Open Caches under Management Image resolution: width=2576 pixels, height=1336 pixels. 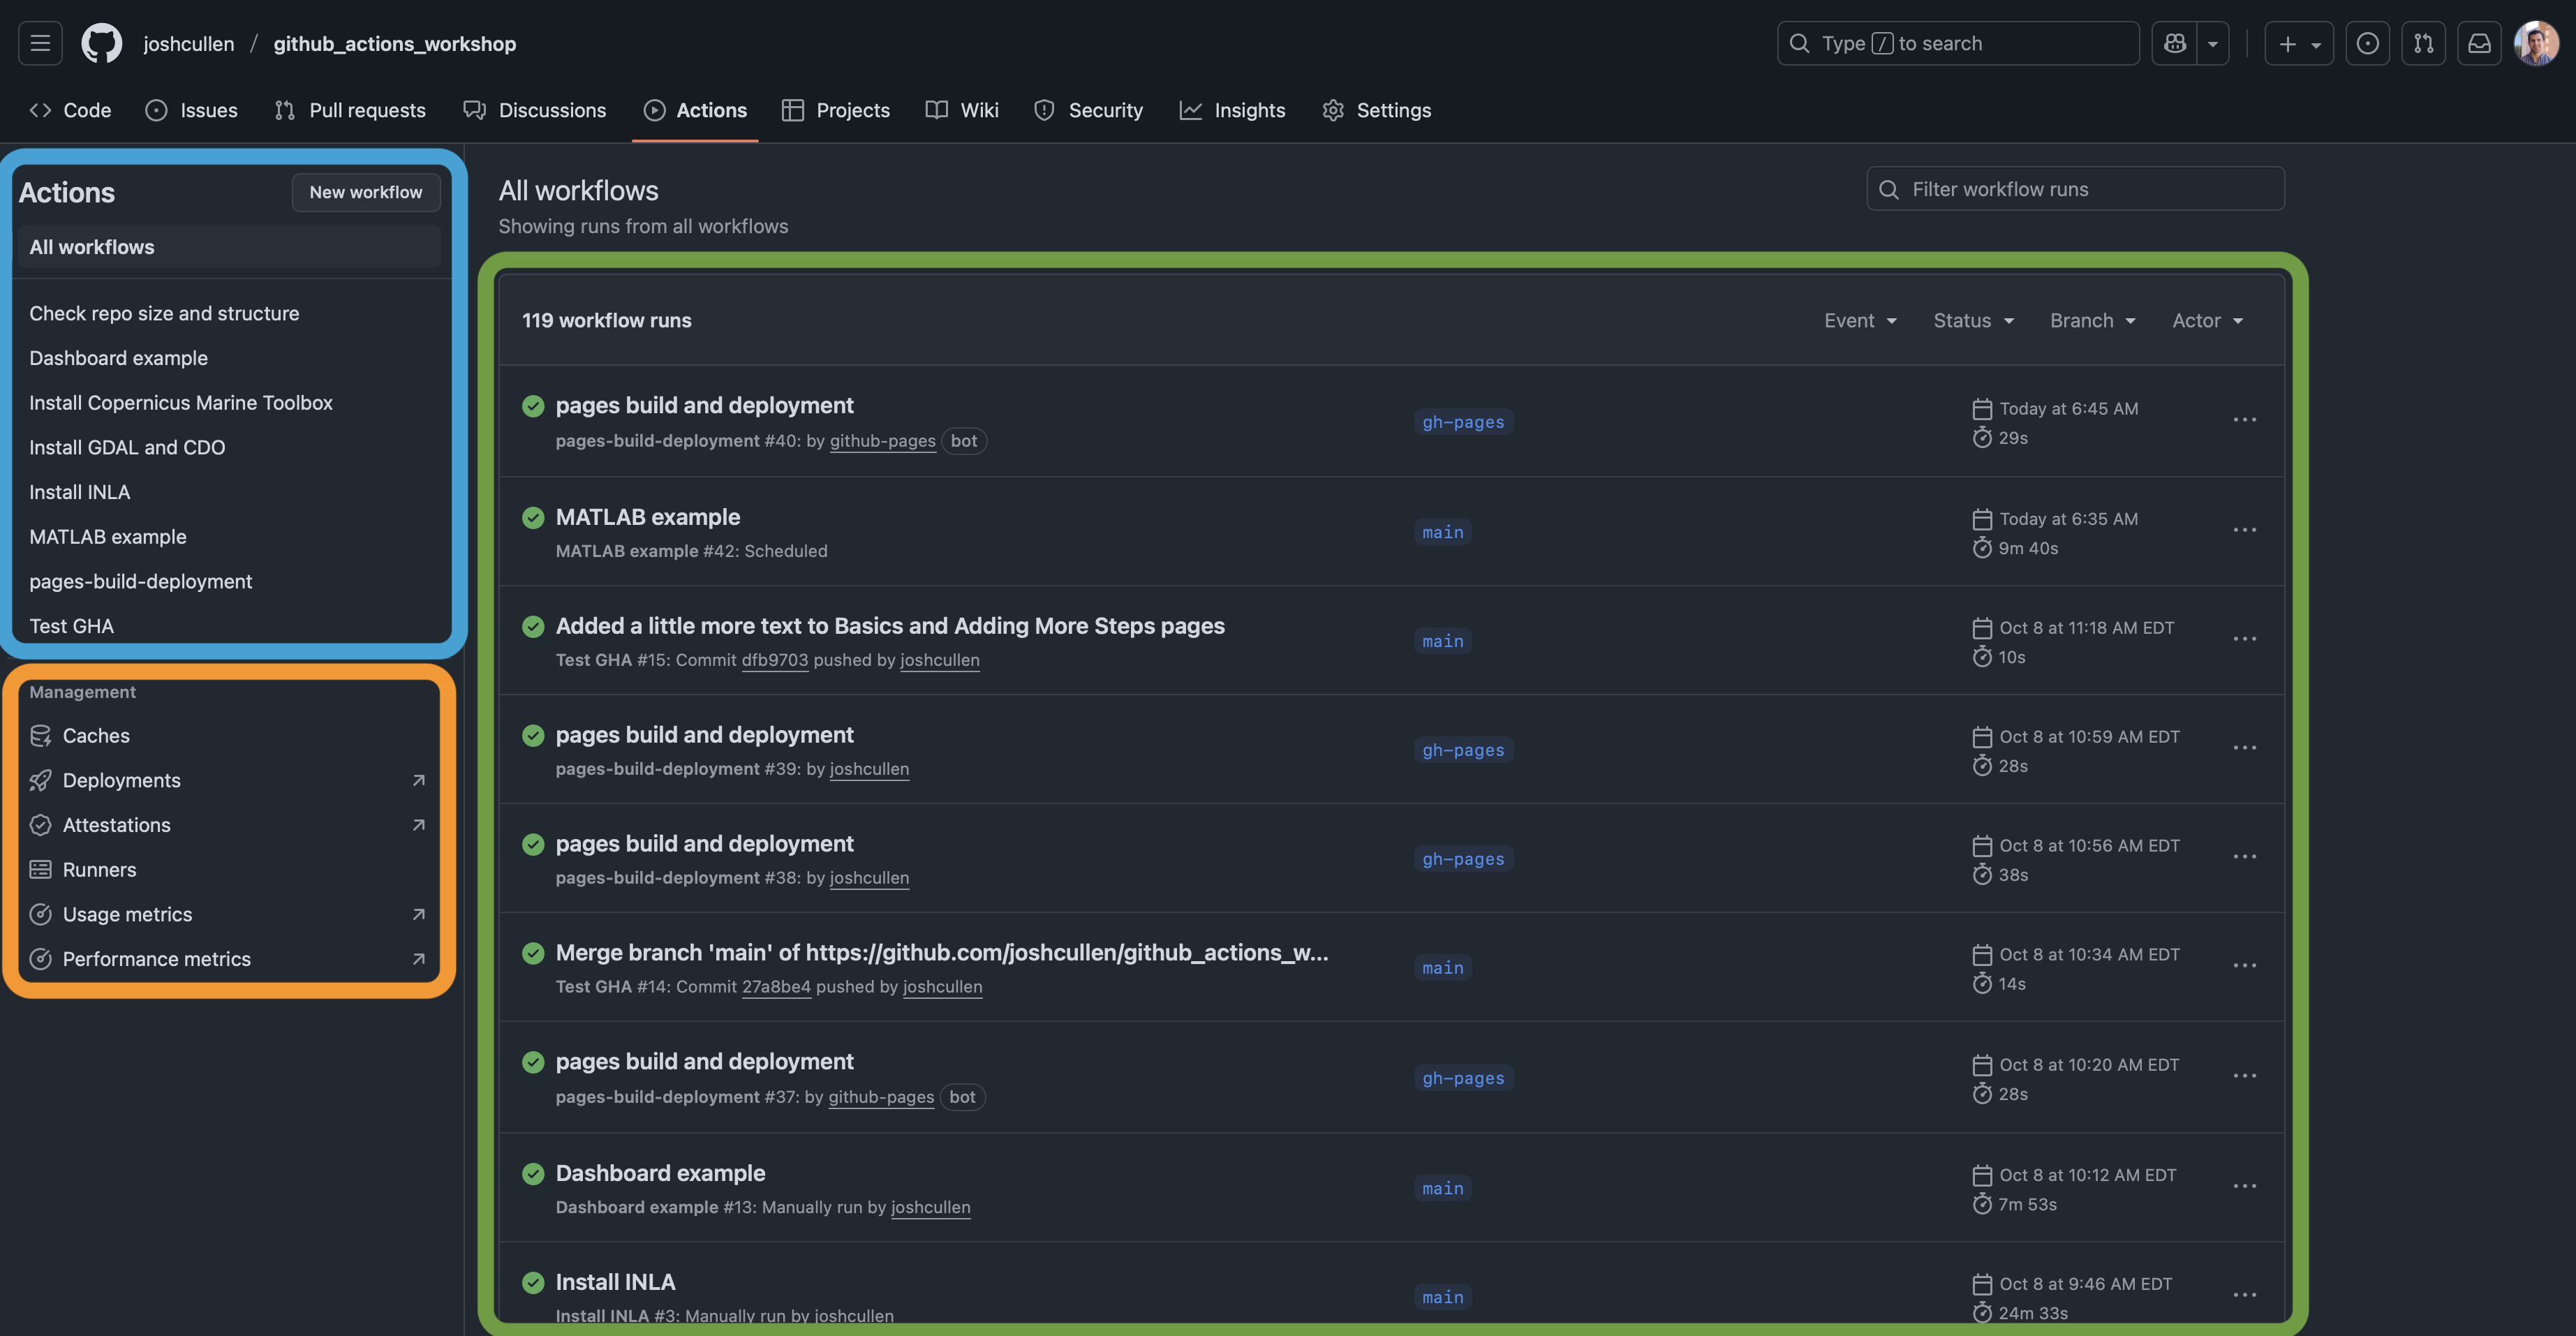(96, 736)
